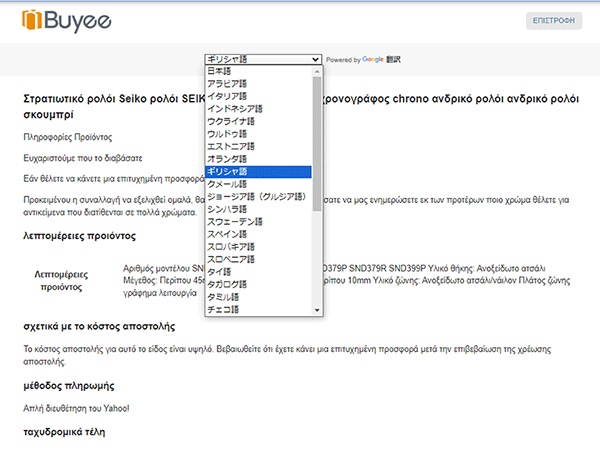
Task: Select 日本語 from language list
Action: 258,71
